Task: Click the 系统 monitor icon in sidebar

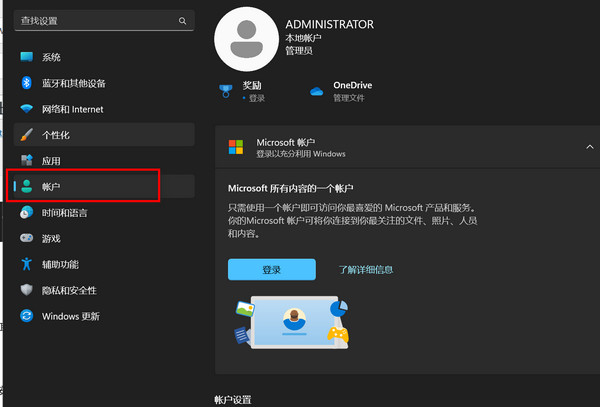Action: point(27,57)
